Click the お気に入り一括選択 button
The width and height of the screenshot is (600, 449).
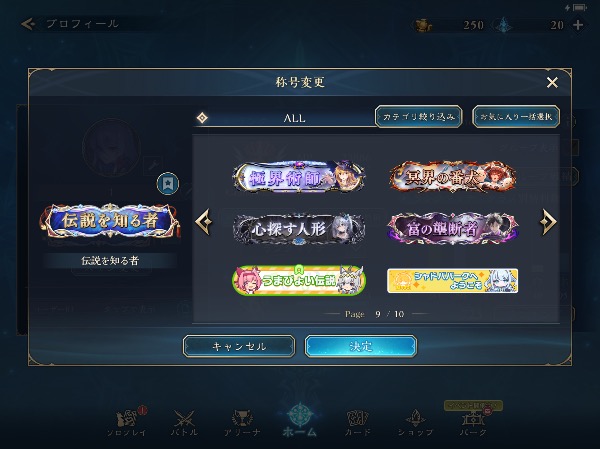(x=516, y=116)
